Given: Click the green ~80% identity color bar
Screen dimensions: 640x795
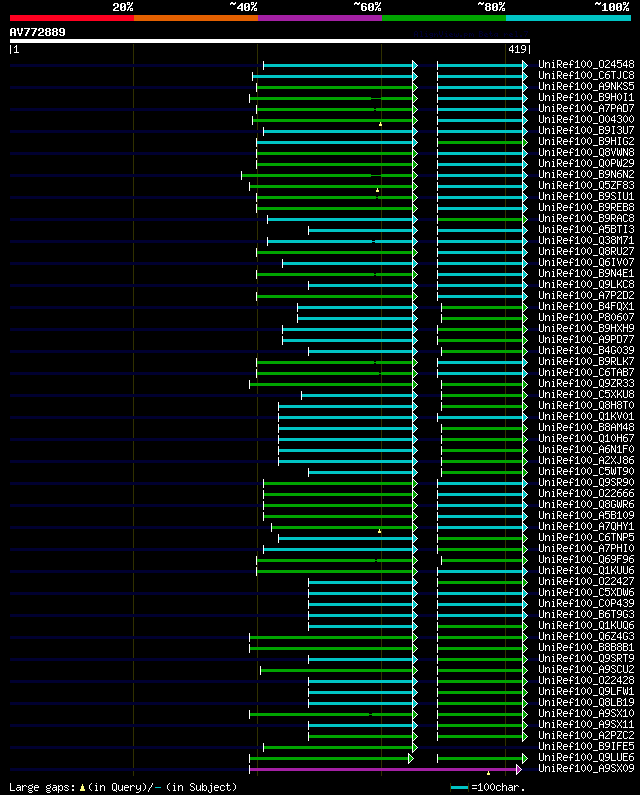Looking at the screenshot, I should (x=444, y=18).
